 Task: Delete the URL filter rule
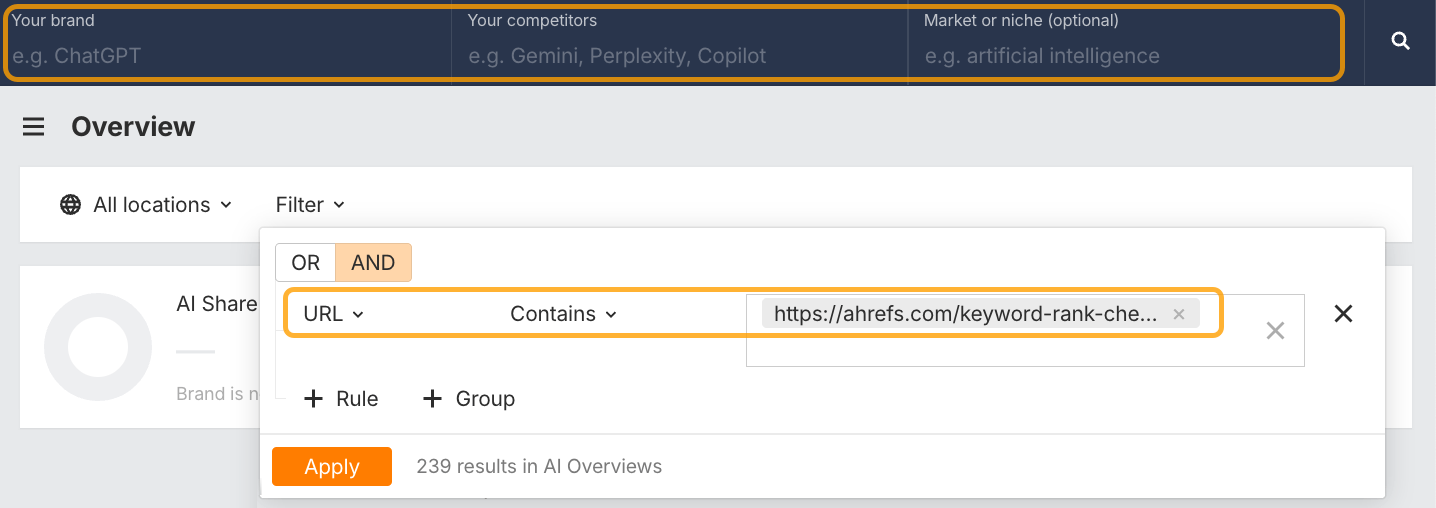point(1343,314)
